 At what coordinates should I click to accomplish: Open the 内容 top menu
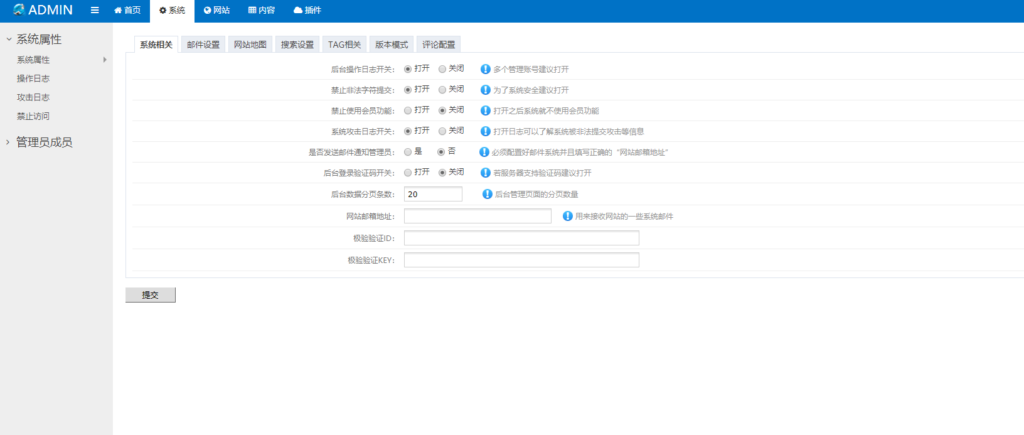[x=261, y=10]
